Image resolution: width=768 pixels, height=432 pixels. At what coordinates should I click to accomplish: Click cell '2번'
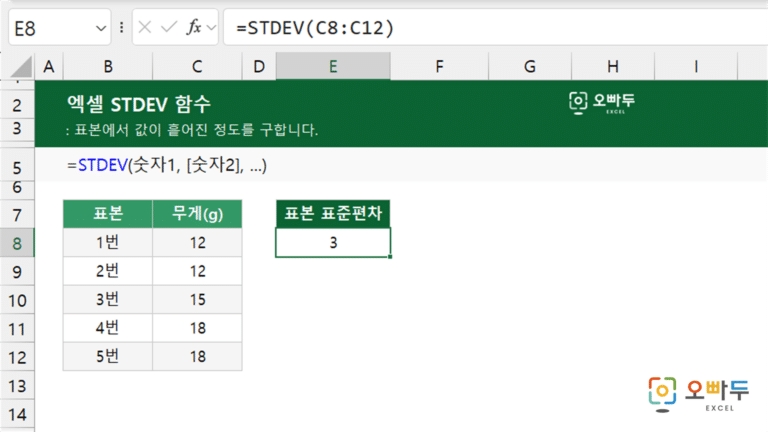[x=108, y=271]
